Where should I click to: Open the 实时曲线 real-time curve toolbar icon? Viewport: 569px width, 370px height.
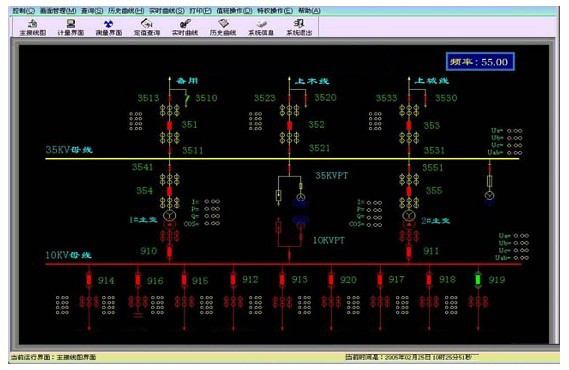(185, 28)
